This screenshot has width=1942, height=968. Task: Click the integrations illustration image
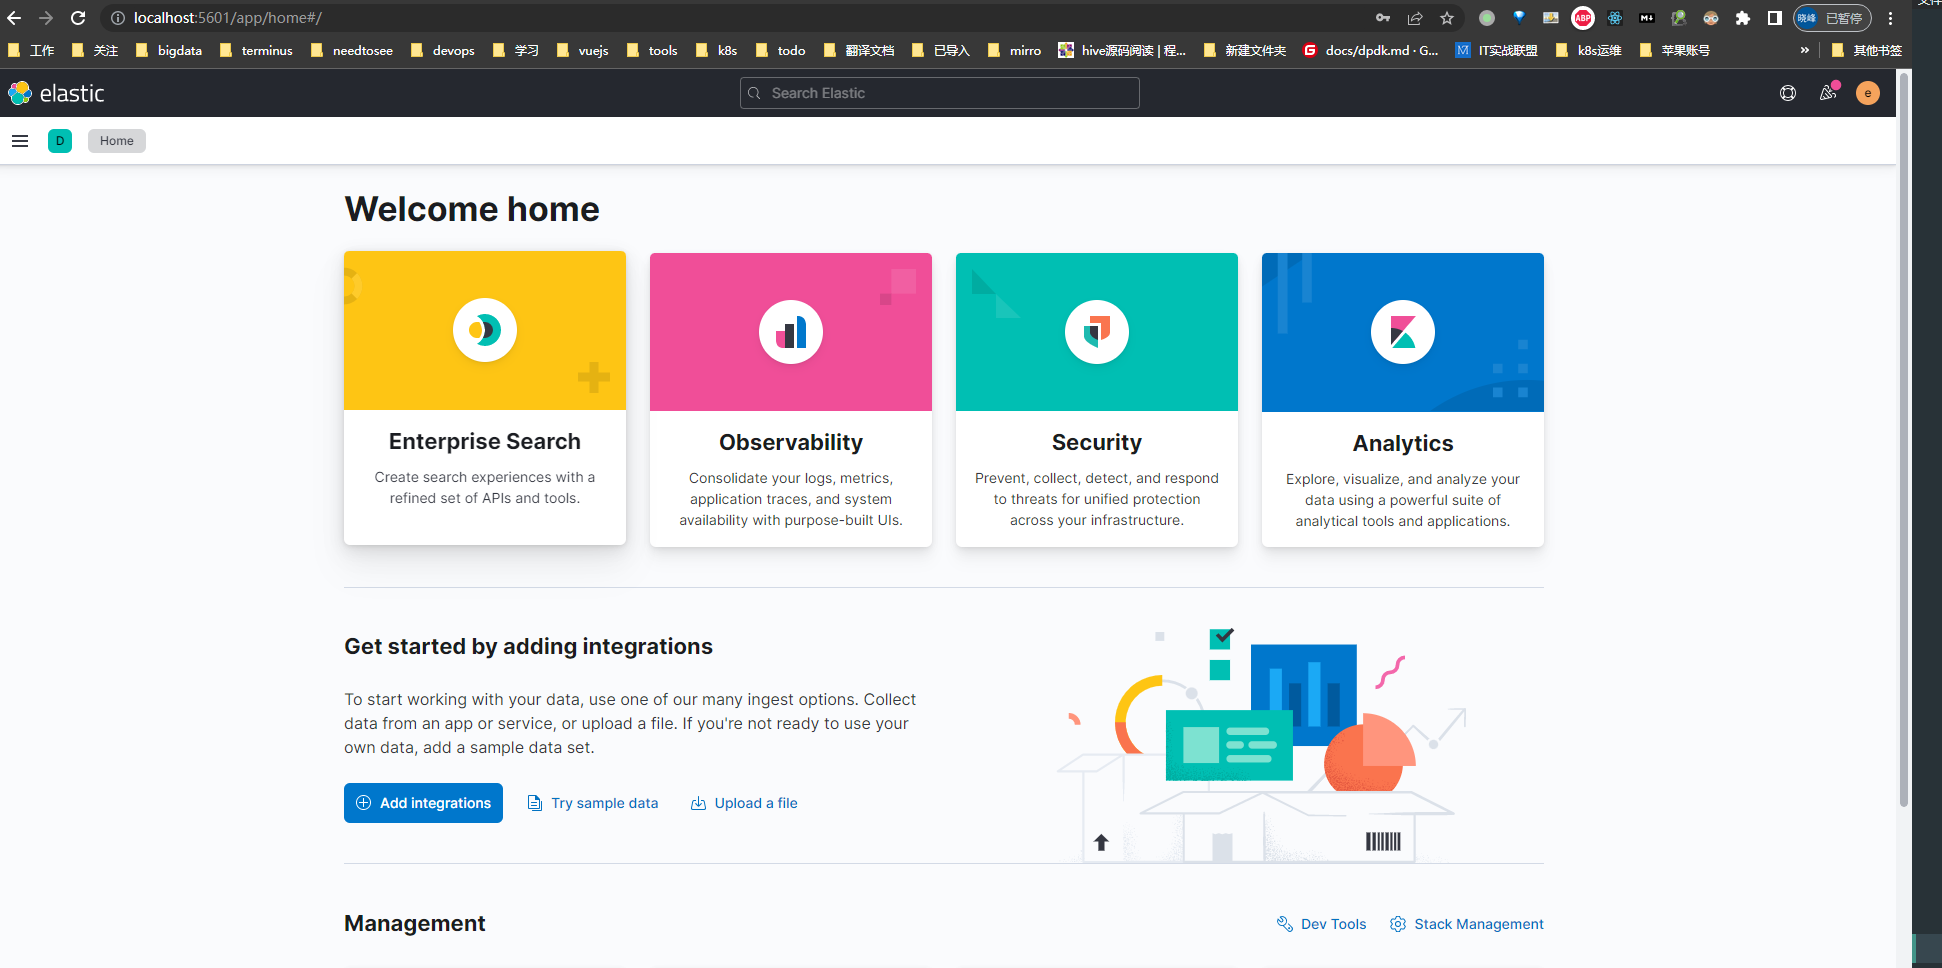coord(1262,744)
